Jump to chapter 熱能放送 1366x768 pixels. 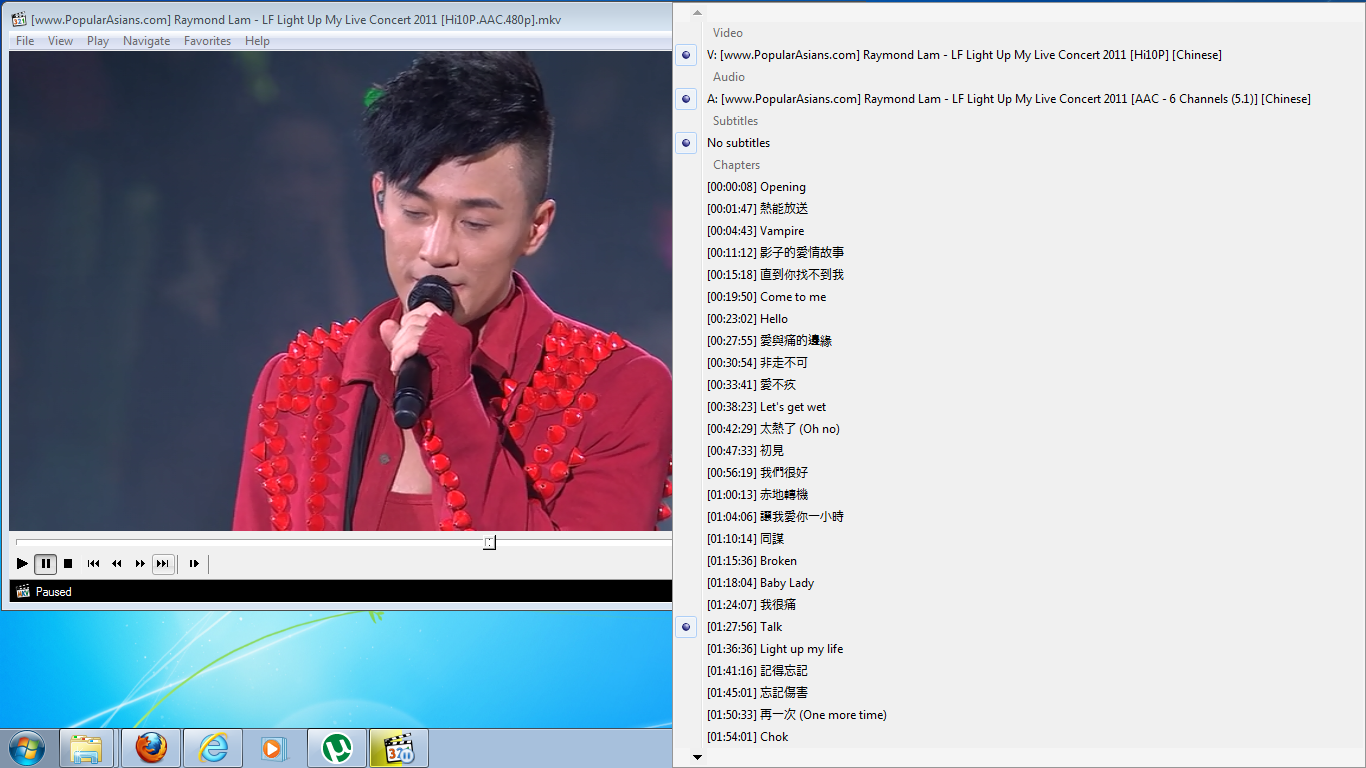[1019, 209]
